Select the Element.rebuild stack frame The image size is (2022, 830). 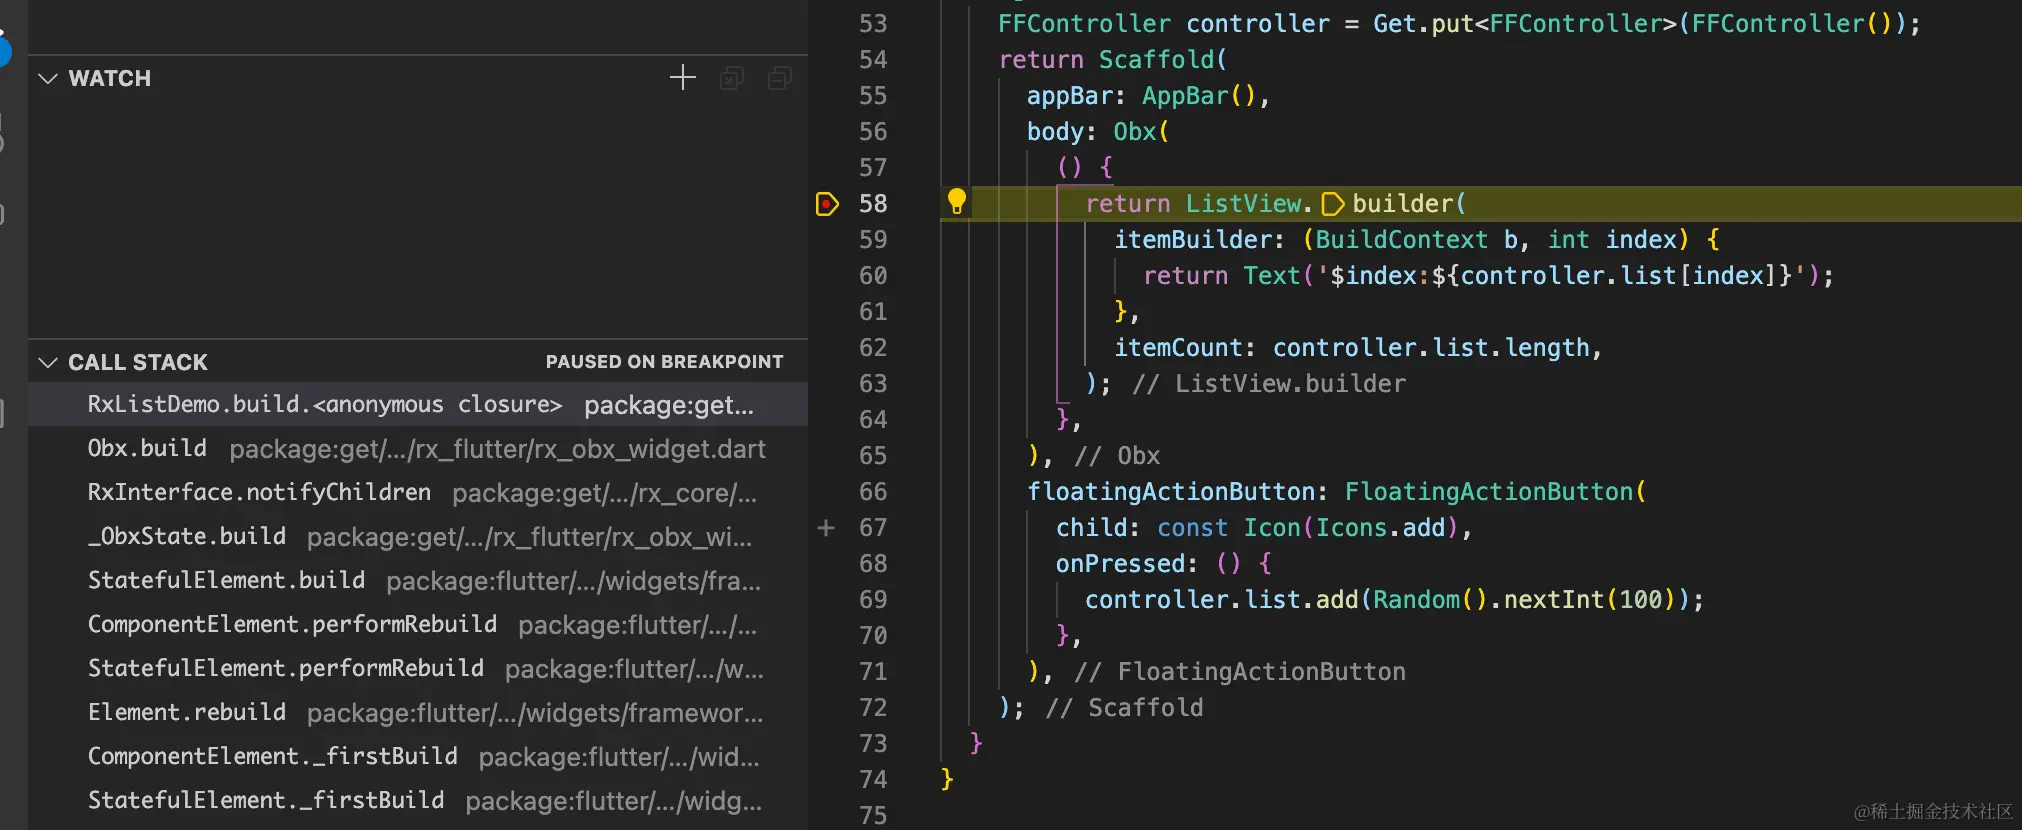(x=418, y=712)
